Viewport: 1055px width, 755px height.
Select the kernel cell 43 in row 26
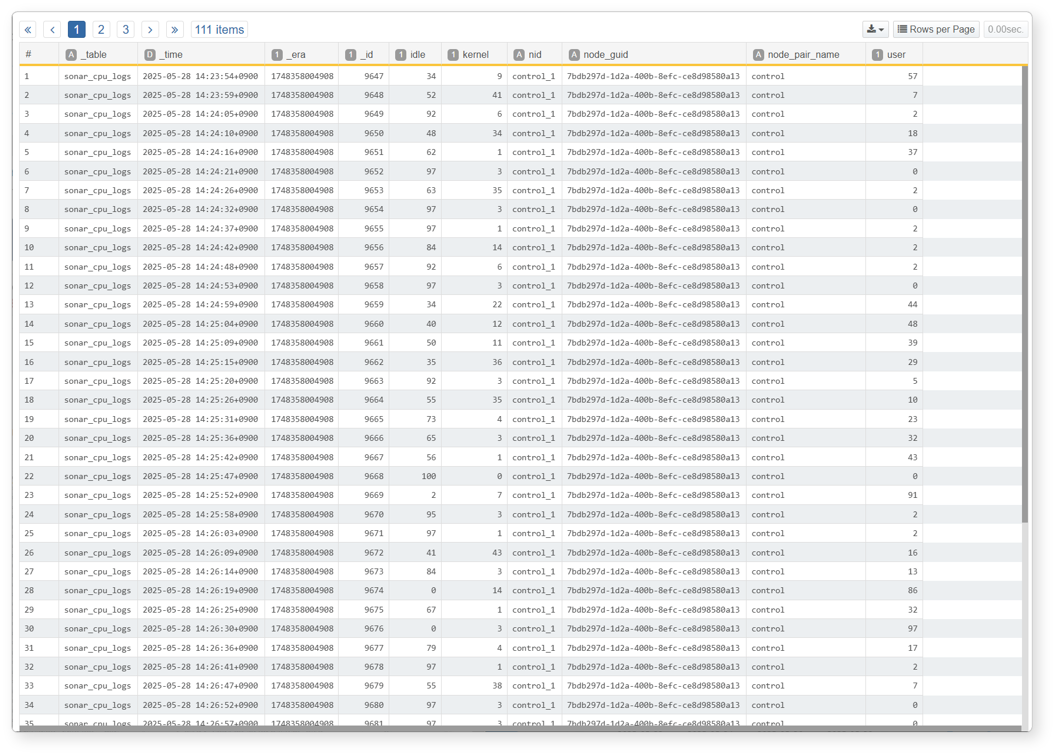(x=474, y=552)
